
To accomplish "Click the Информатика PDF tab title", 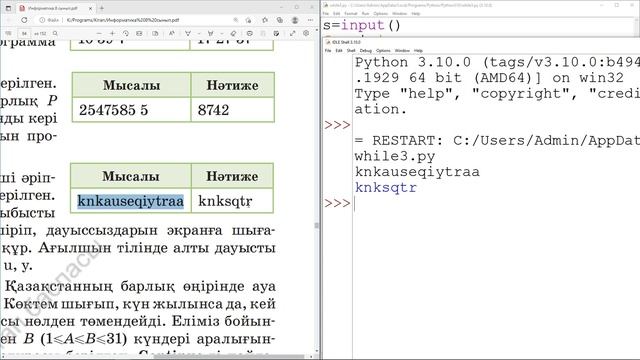I will (53, 8).
